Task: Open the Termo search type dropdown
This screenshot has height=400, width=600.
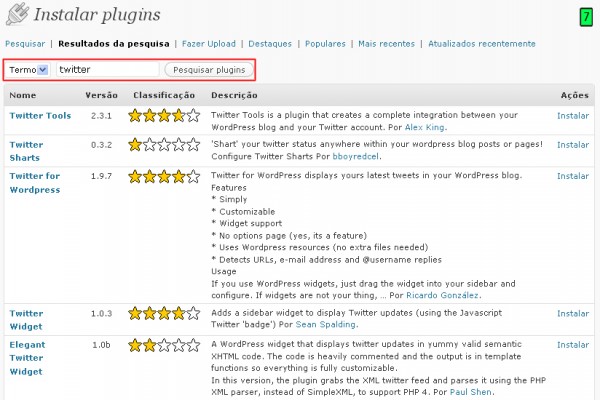Action: tap(28, 70)
